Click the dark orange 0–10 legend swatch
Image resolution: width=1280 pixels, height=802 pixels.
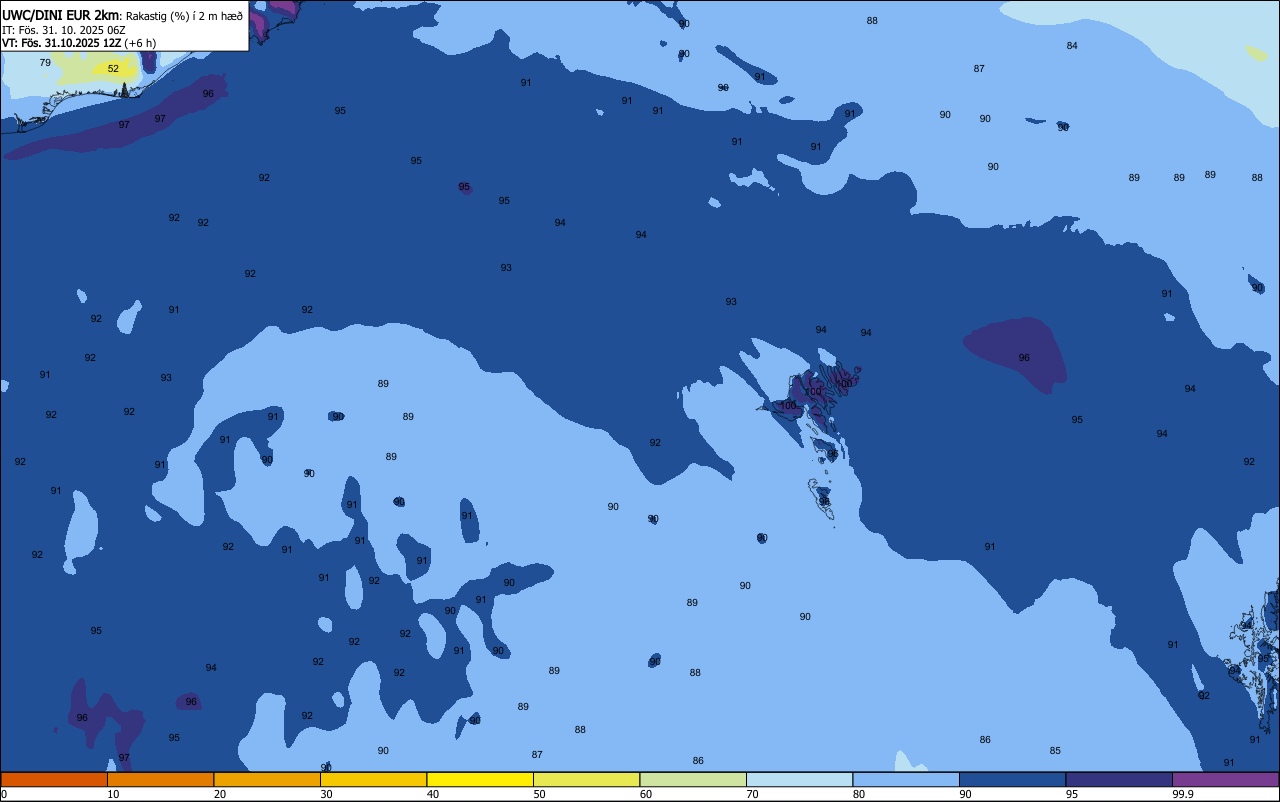coord(54,779)
